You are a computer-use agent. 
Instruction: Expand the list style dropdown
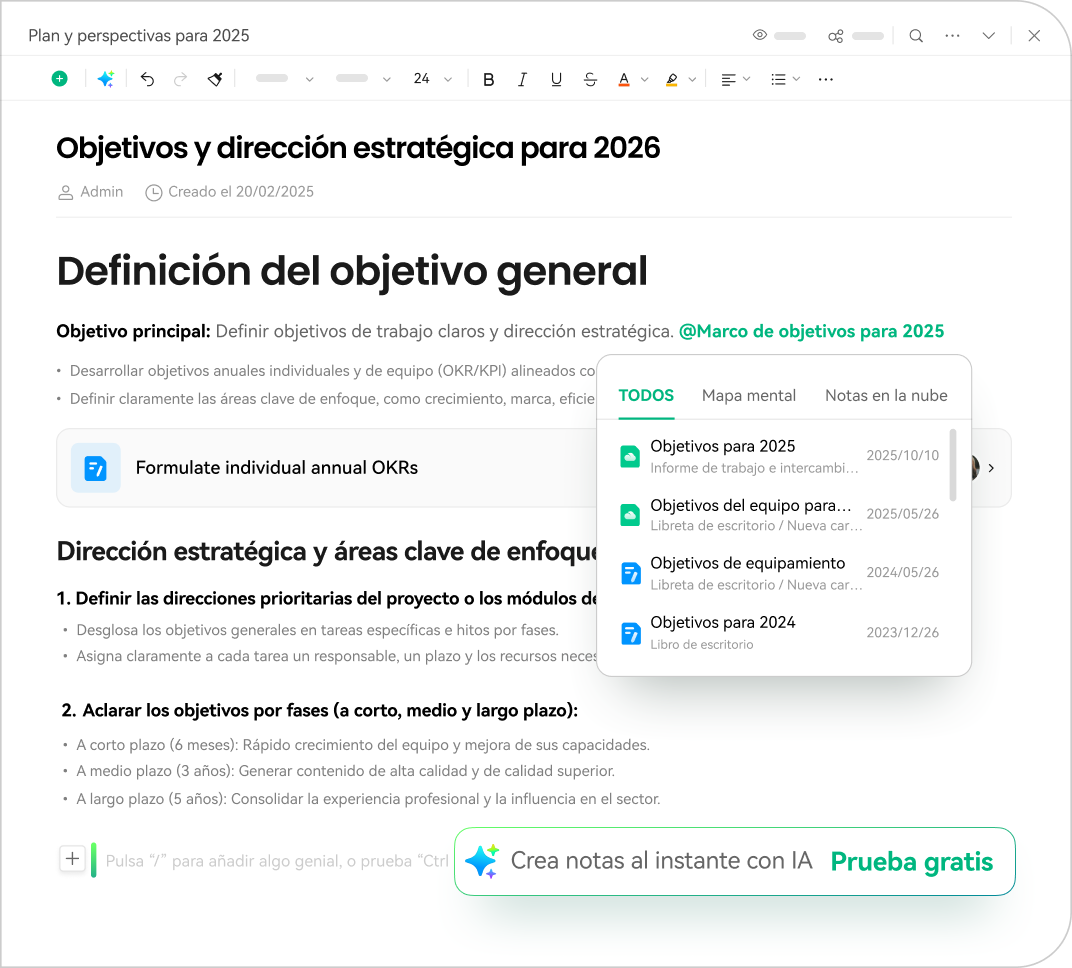point(785,79)
